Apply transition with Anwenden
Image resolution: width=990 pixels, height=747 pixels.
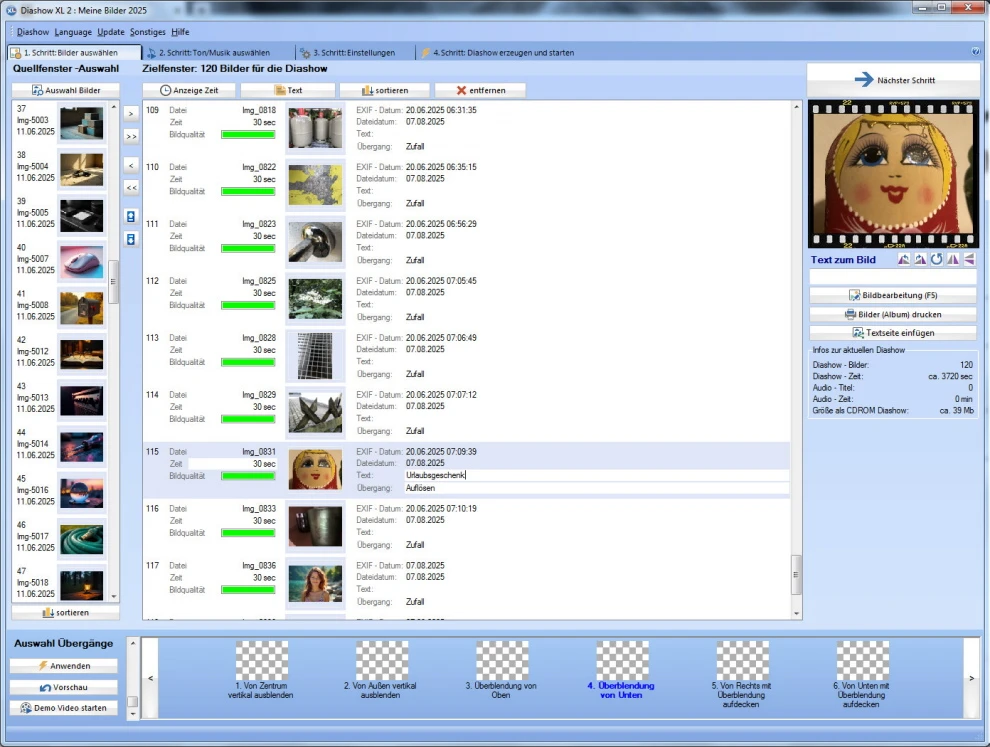click(x=64, y=666)
